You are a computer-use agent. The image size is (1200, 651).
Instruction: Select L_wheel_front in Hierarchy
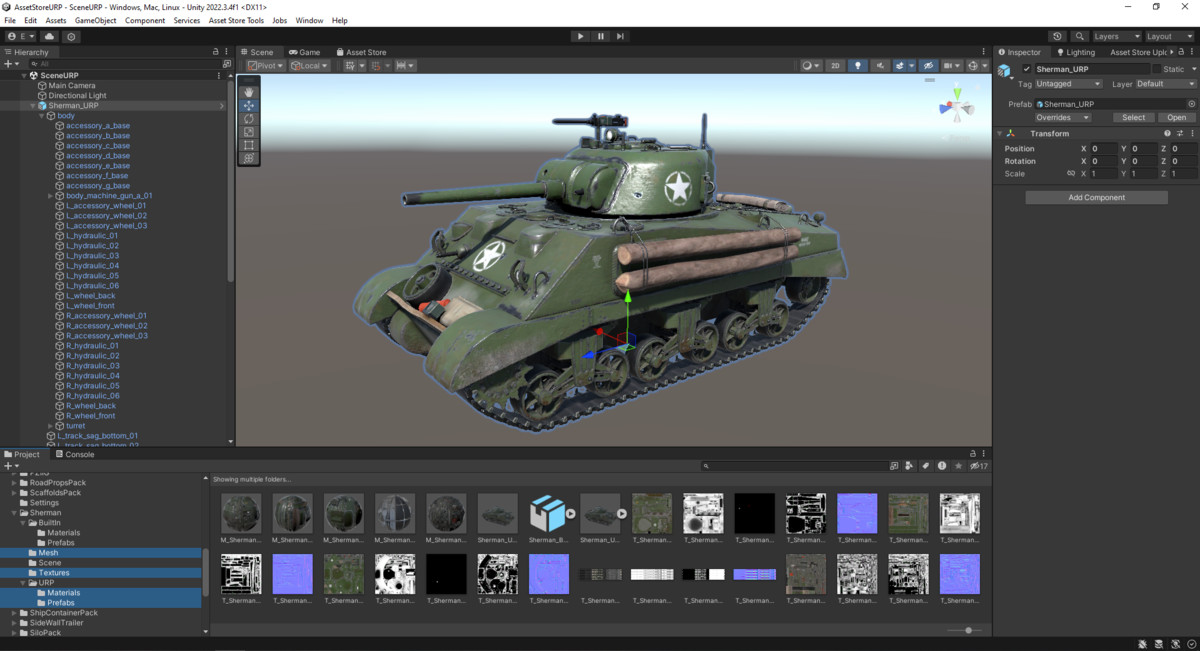tap(90, 306)
